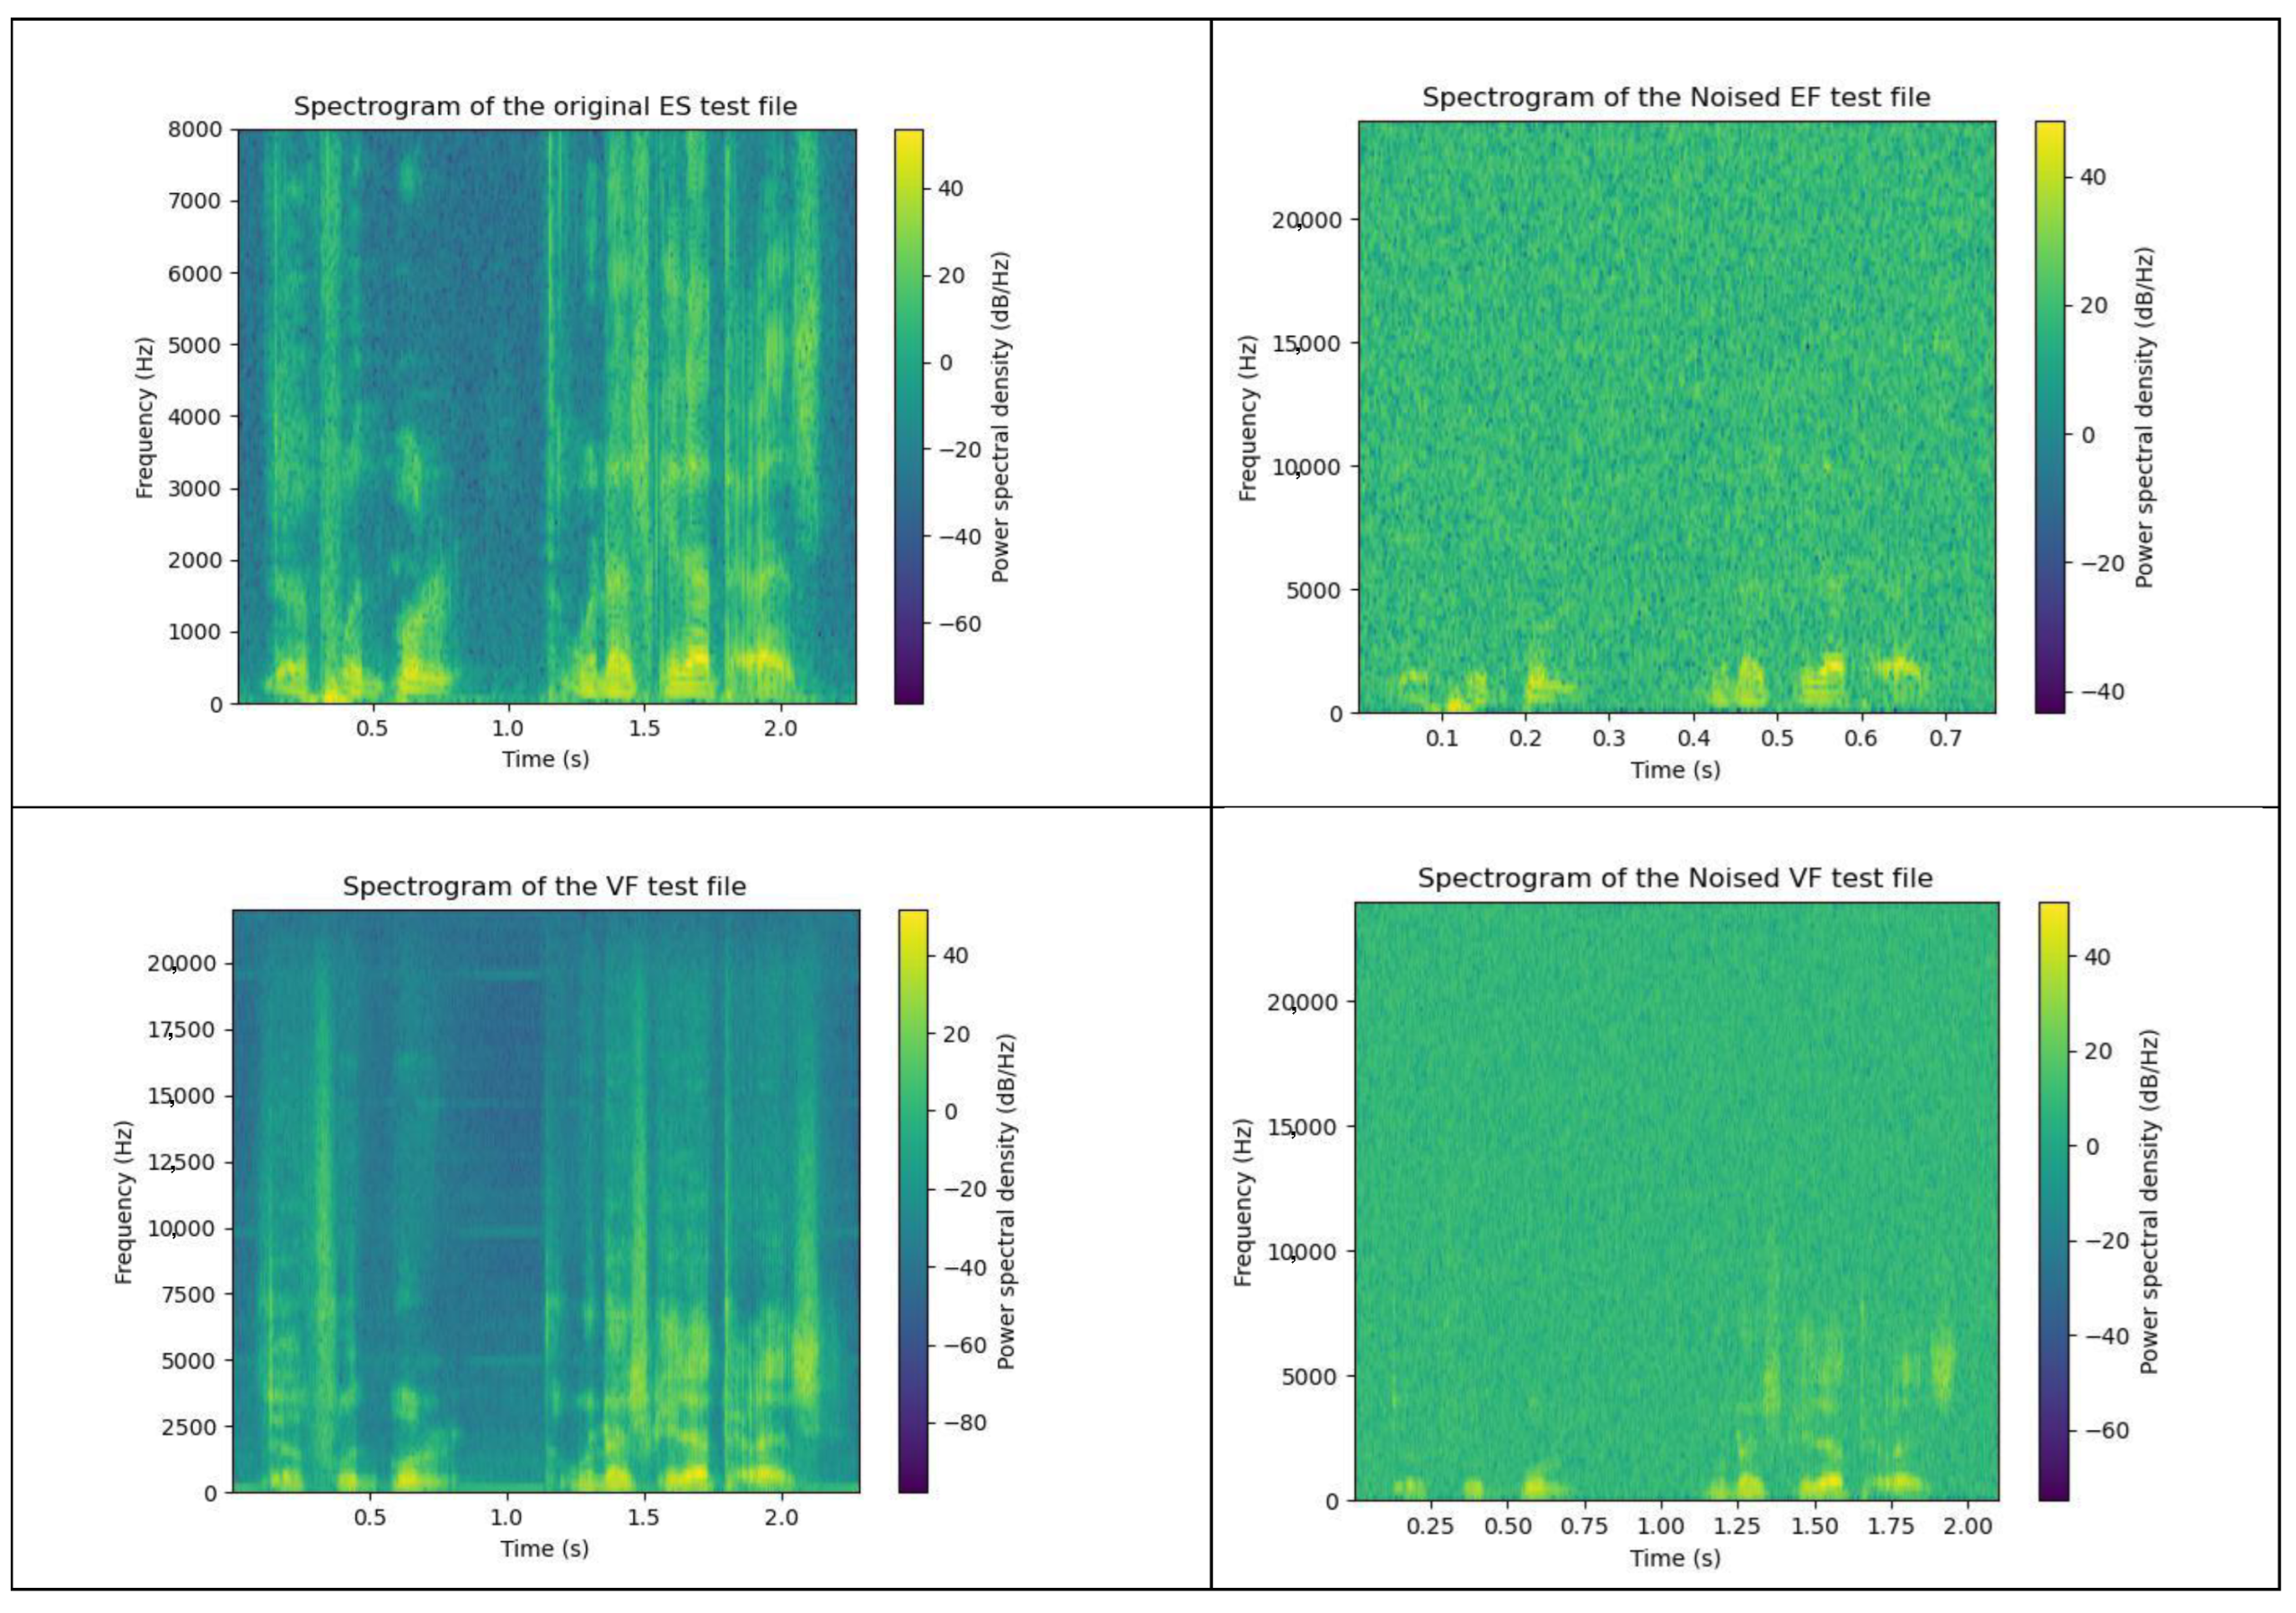This screenshot has height=1613, width=2296.
Task: Click the 'Spectrogram of the VF test file' title
Action: tap(544, 886)
